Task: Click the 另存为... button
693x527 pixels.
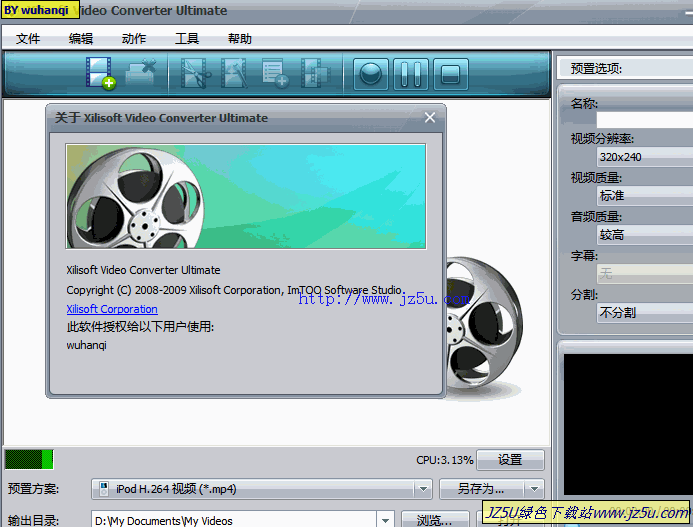Action: [481, 489]
